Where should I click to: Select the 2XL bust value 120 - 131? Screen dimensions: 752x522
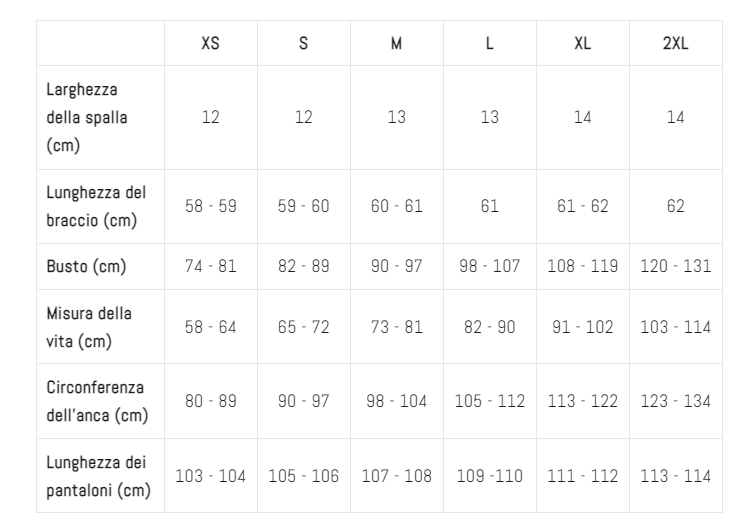(675, 267)
